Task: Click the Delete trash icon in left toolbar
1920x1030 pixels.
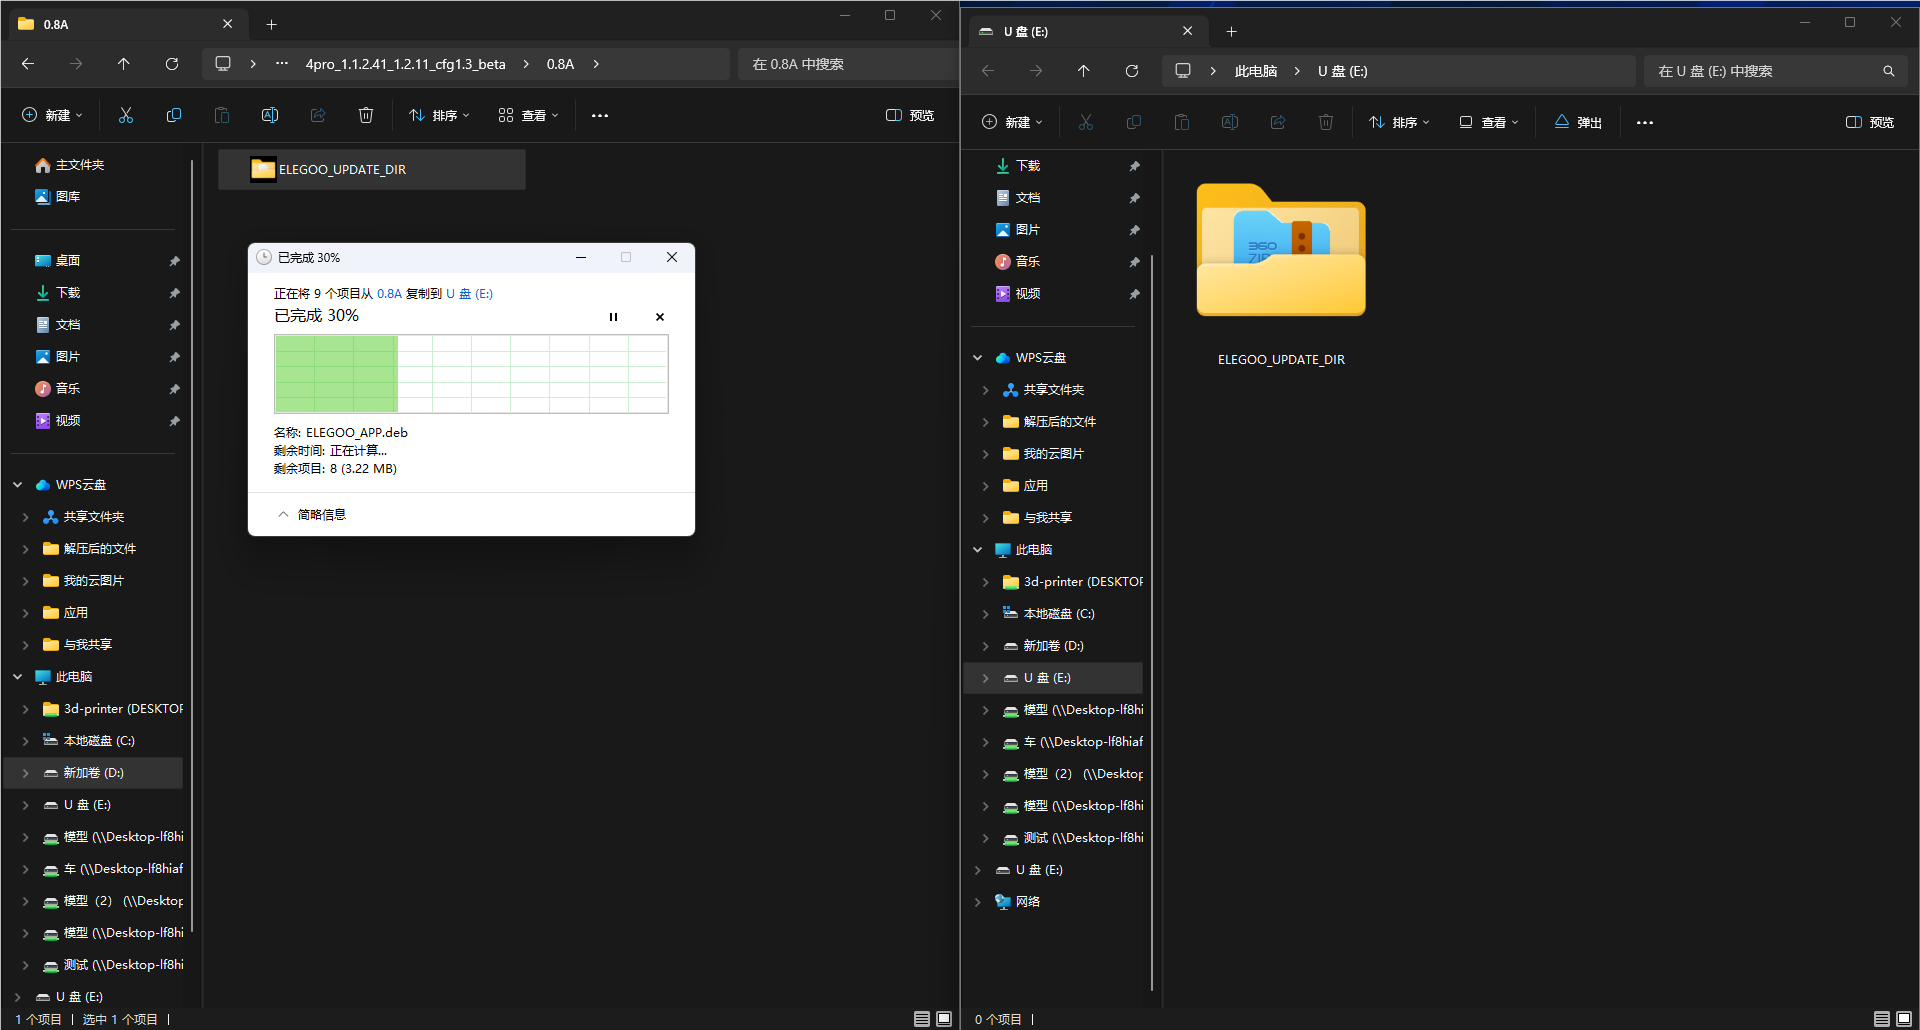Action: tap(366, 116)
